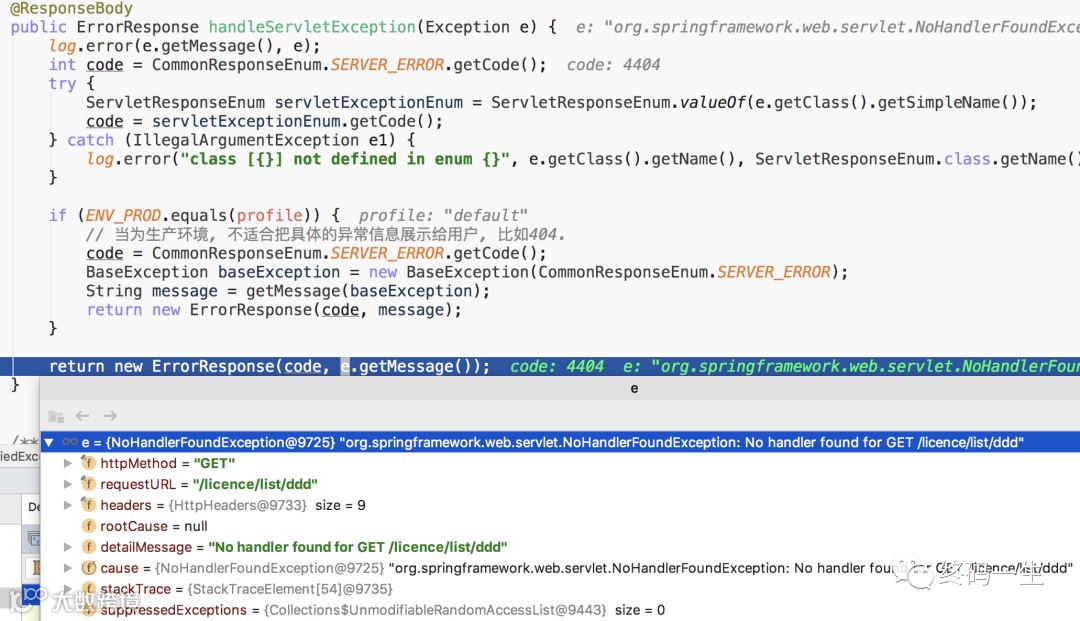Select the "GET" httpMethod value
This screenshot has width=1080, height=621.
click(214, 463)
